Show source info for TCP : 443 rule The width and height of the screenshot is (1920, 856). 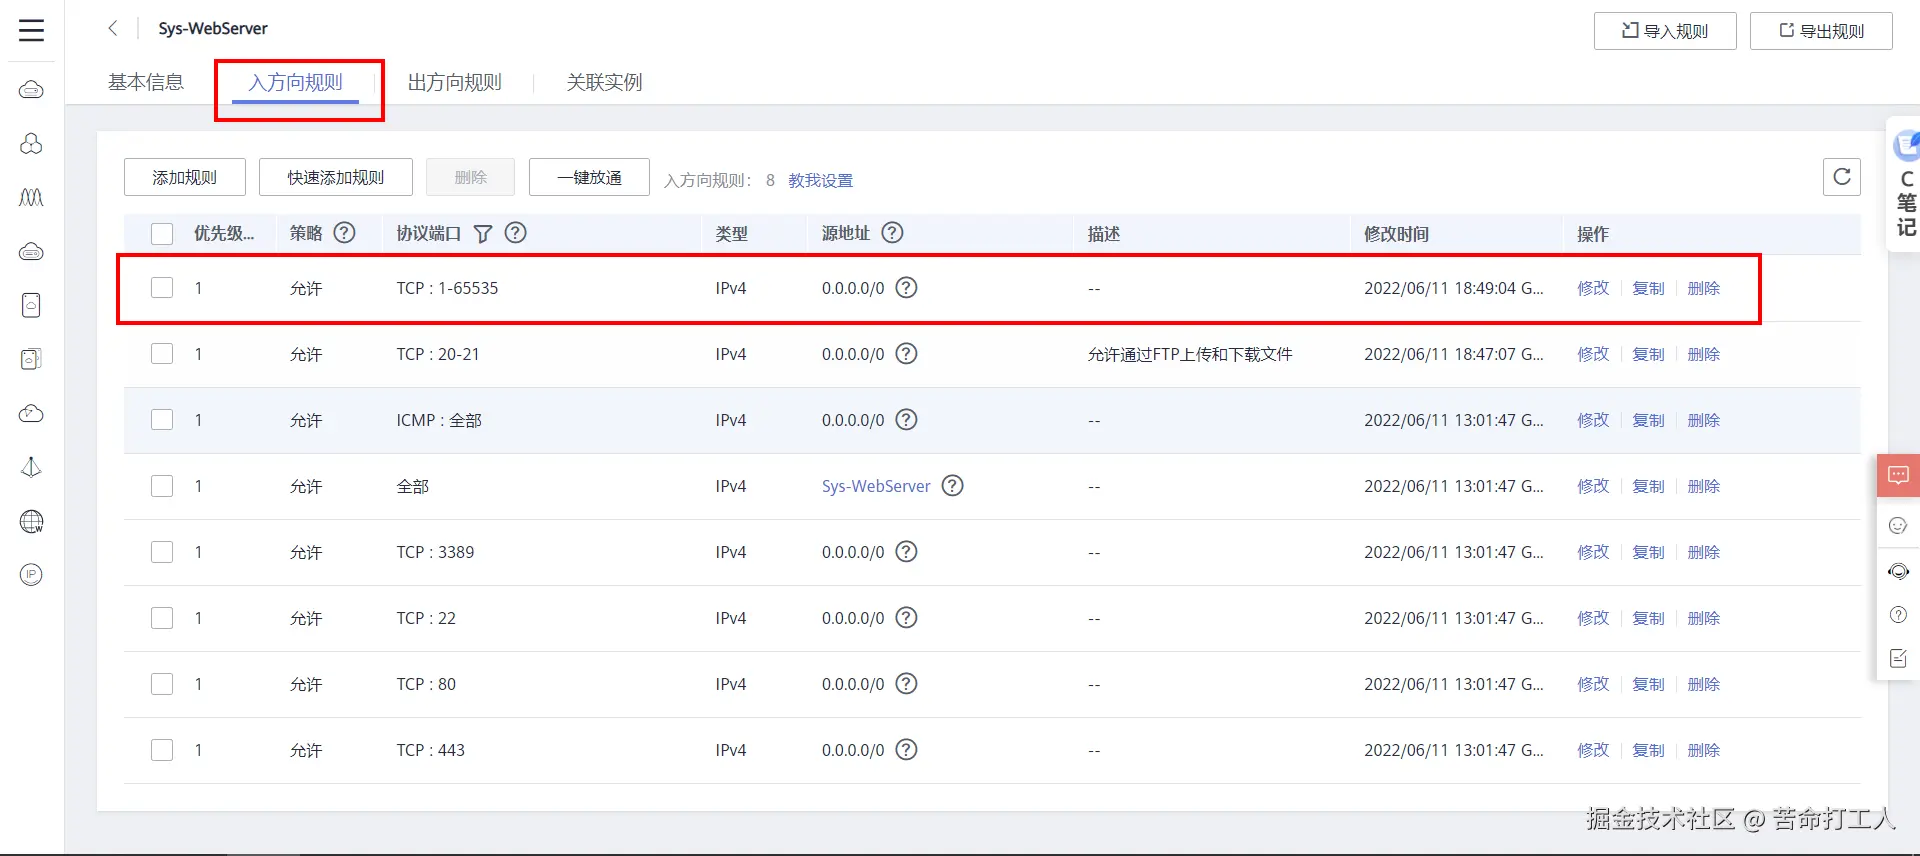tap(906, 750)
